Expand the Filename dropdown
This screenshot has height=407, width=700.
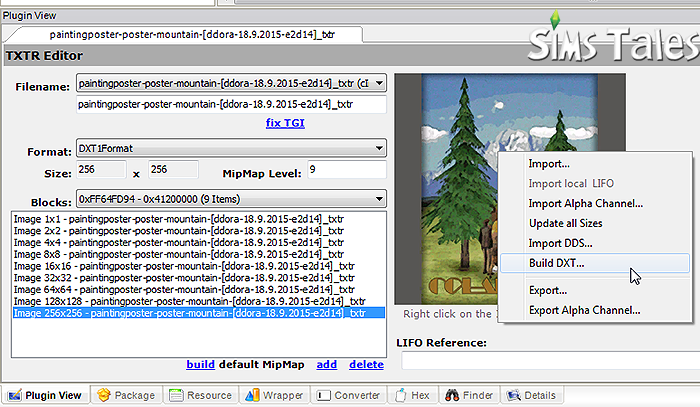(379, 83)
